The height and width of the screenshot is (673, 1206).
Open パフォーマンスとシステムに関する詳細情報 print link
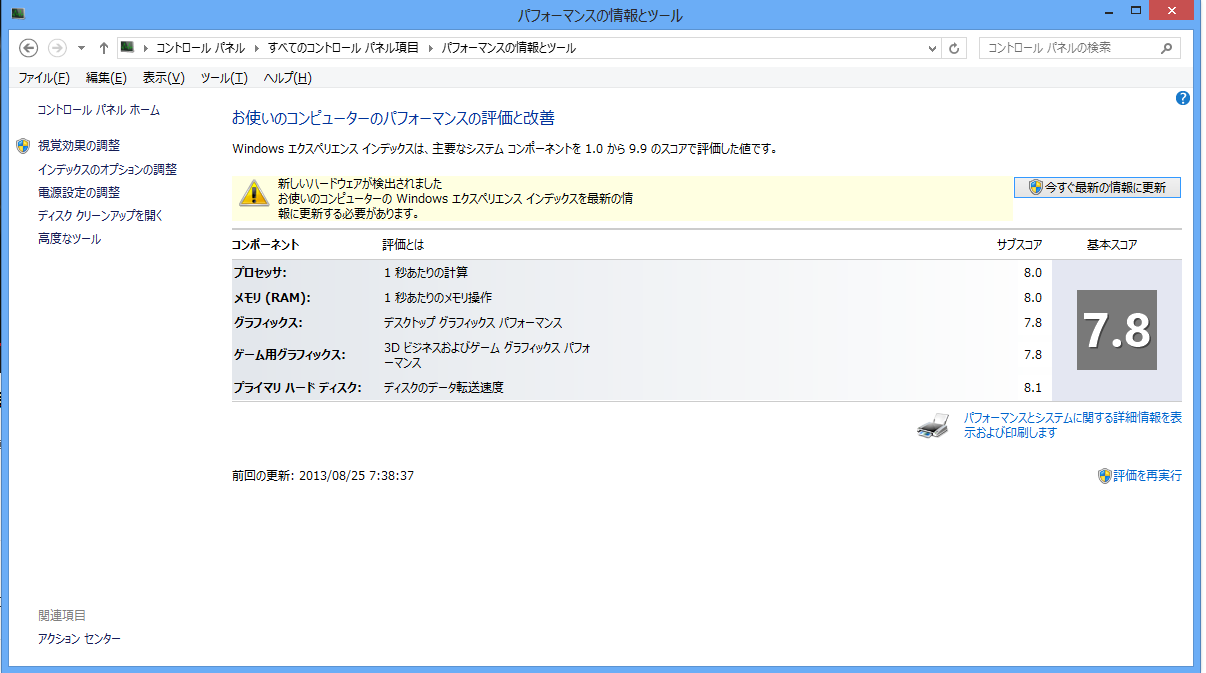1072,425
